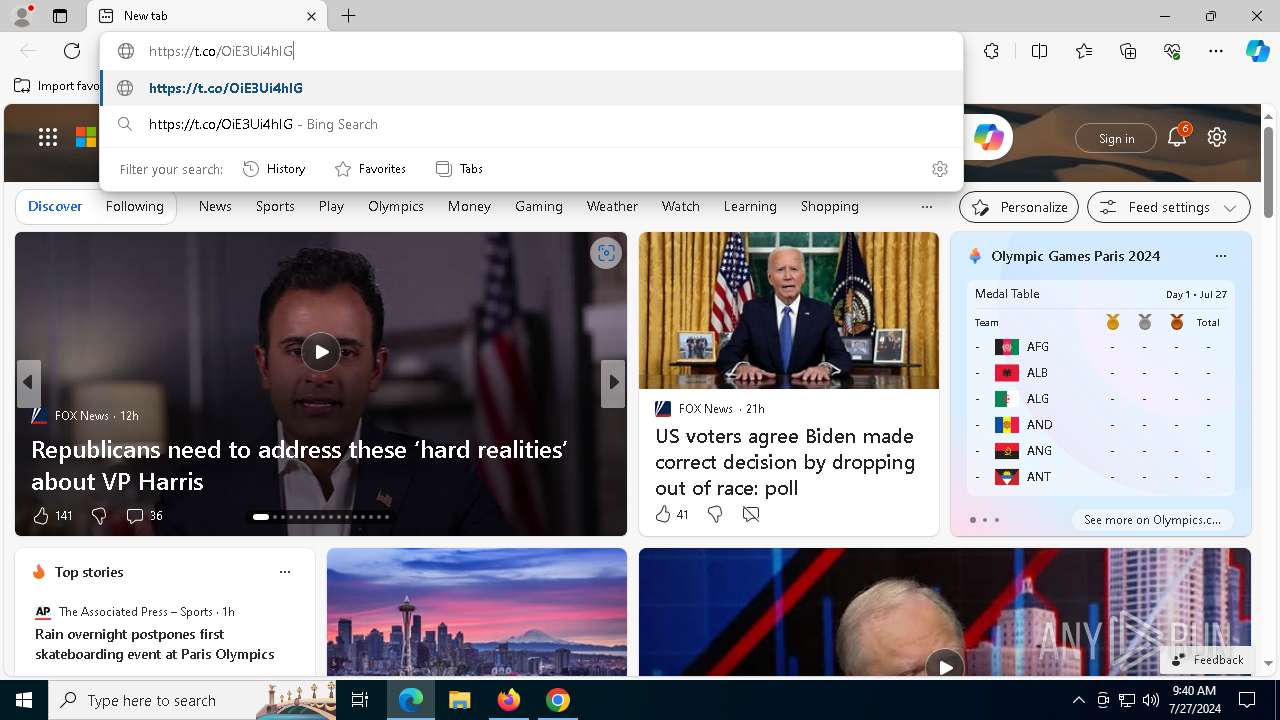The width and height of the screenshot is (1280, 720).
Task: Open Copilot colorful icon on page
Action: click(989, 137)
